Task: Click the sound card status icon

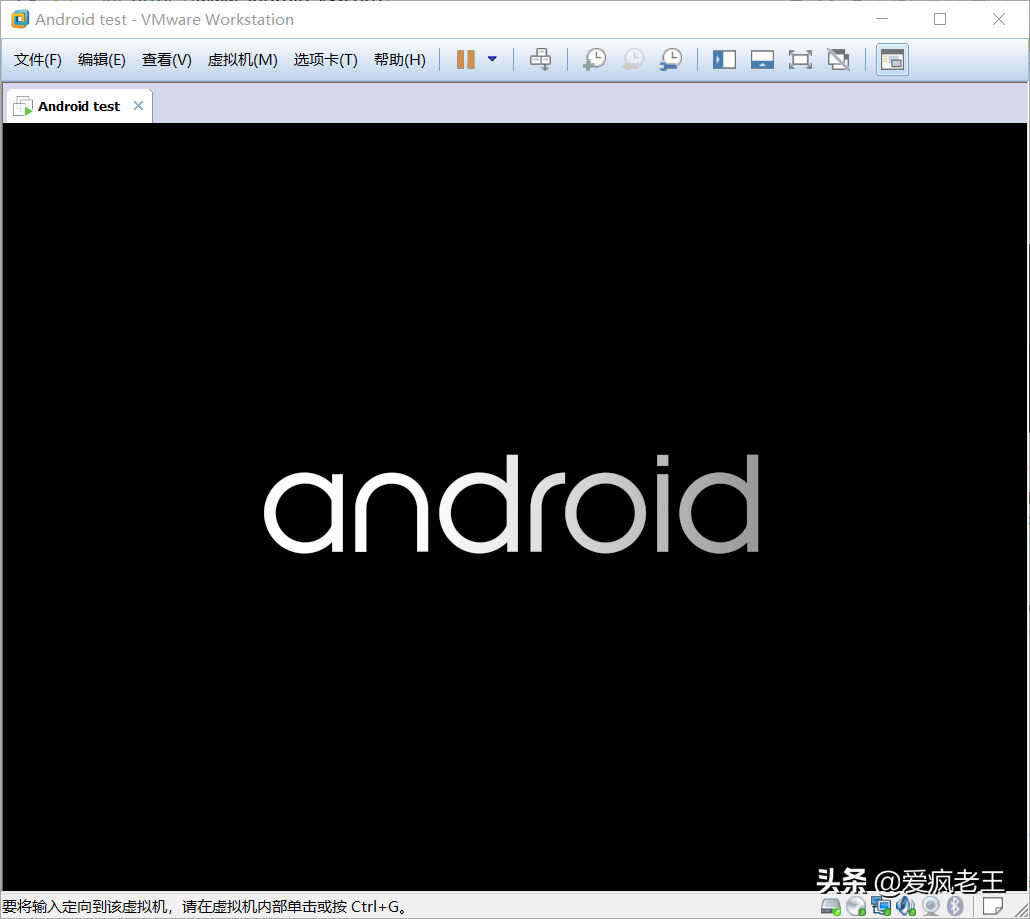Action: pyautogui.click(x=906, y=907)
